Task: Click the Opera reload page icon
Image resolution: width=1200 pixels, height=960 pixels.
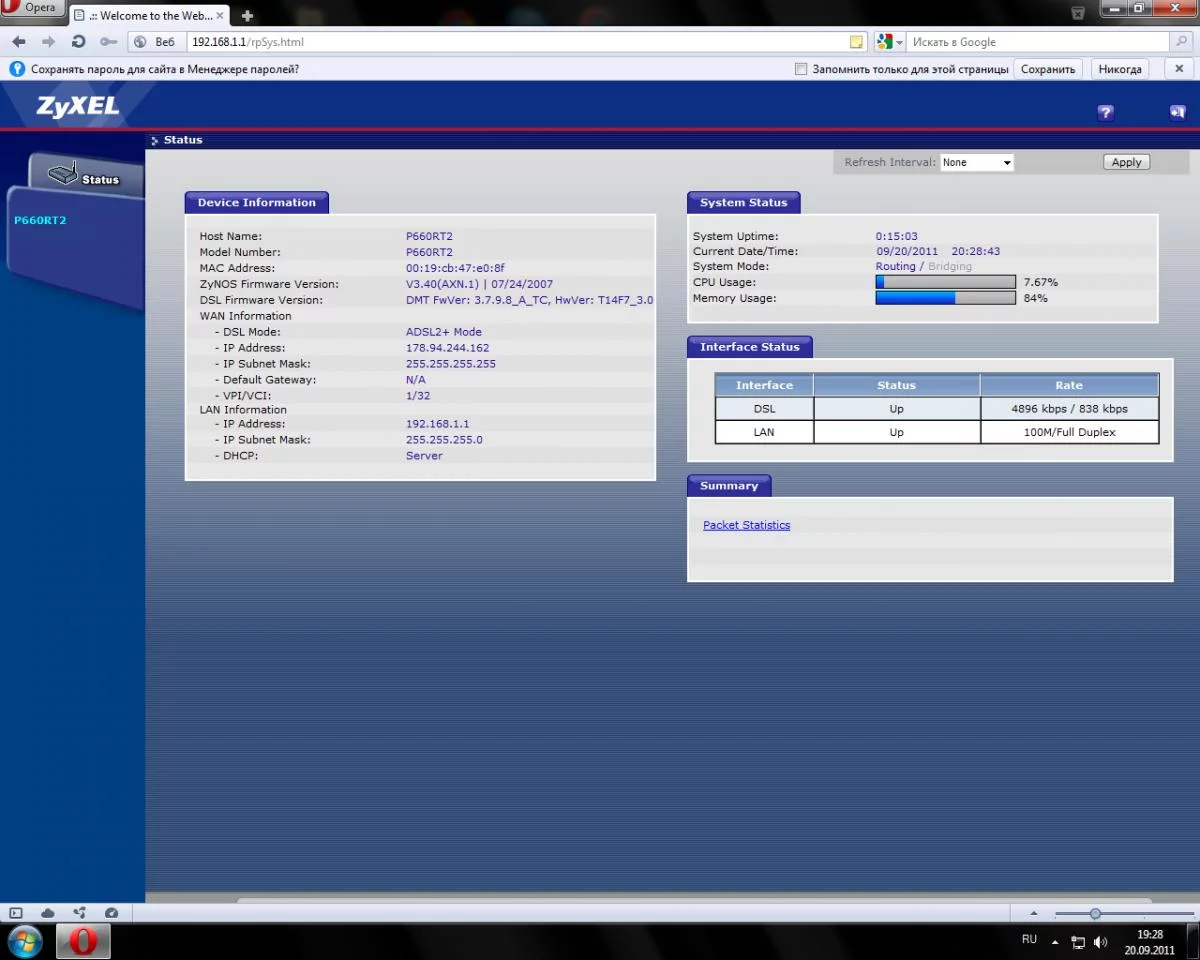Action: point(78,42)
